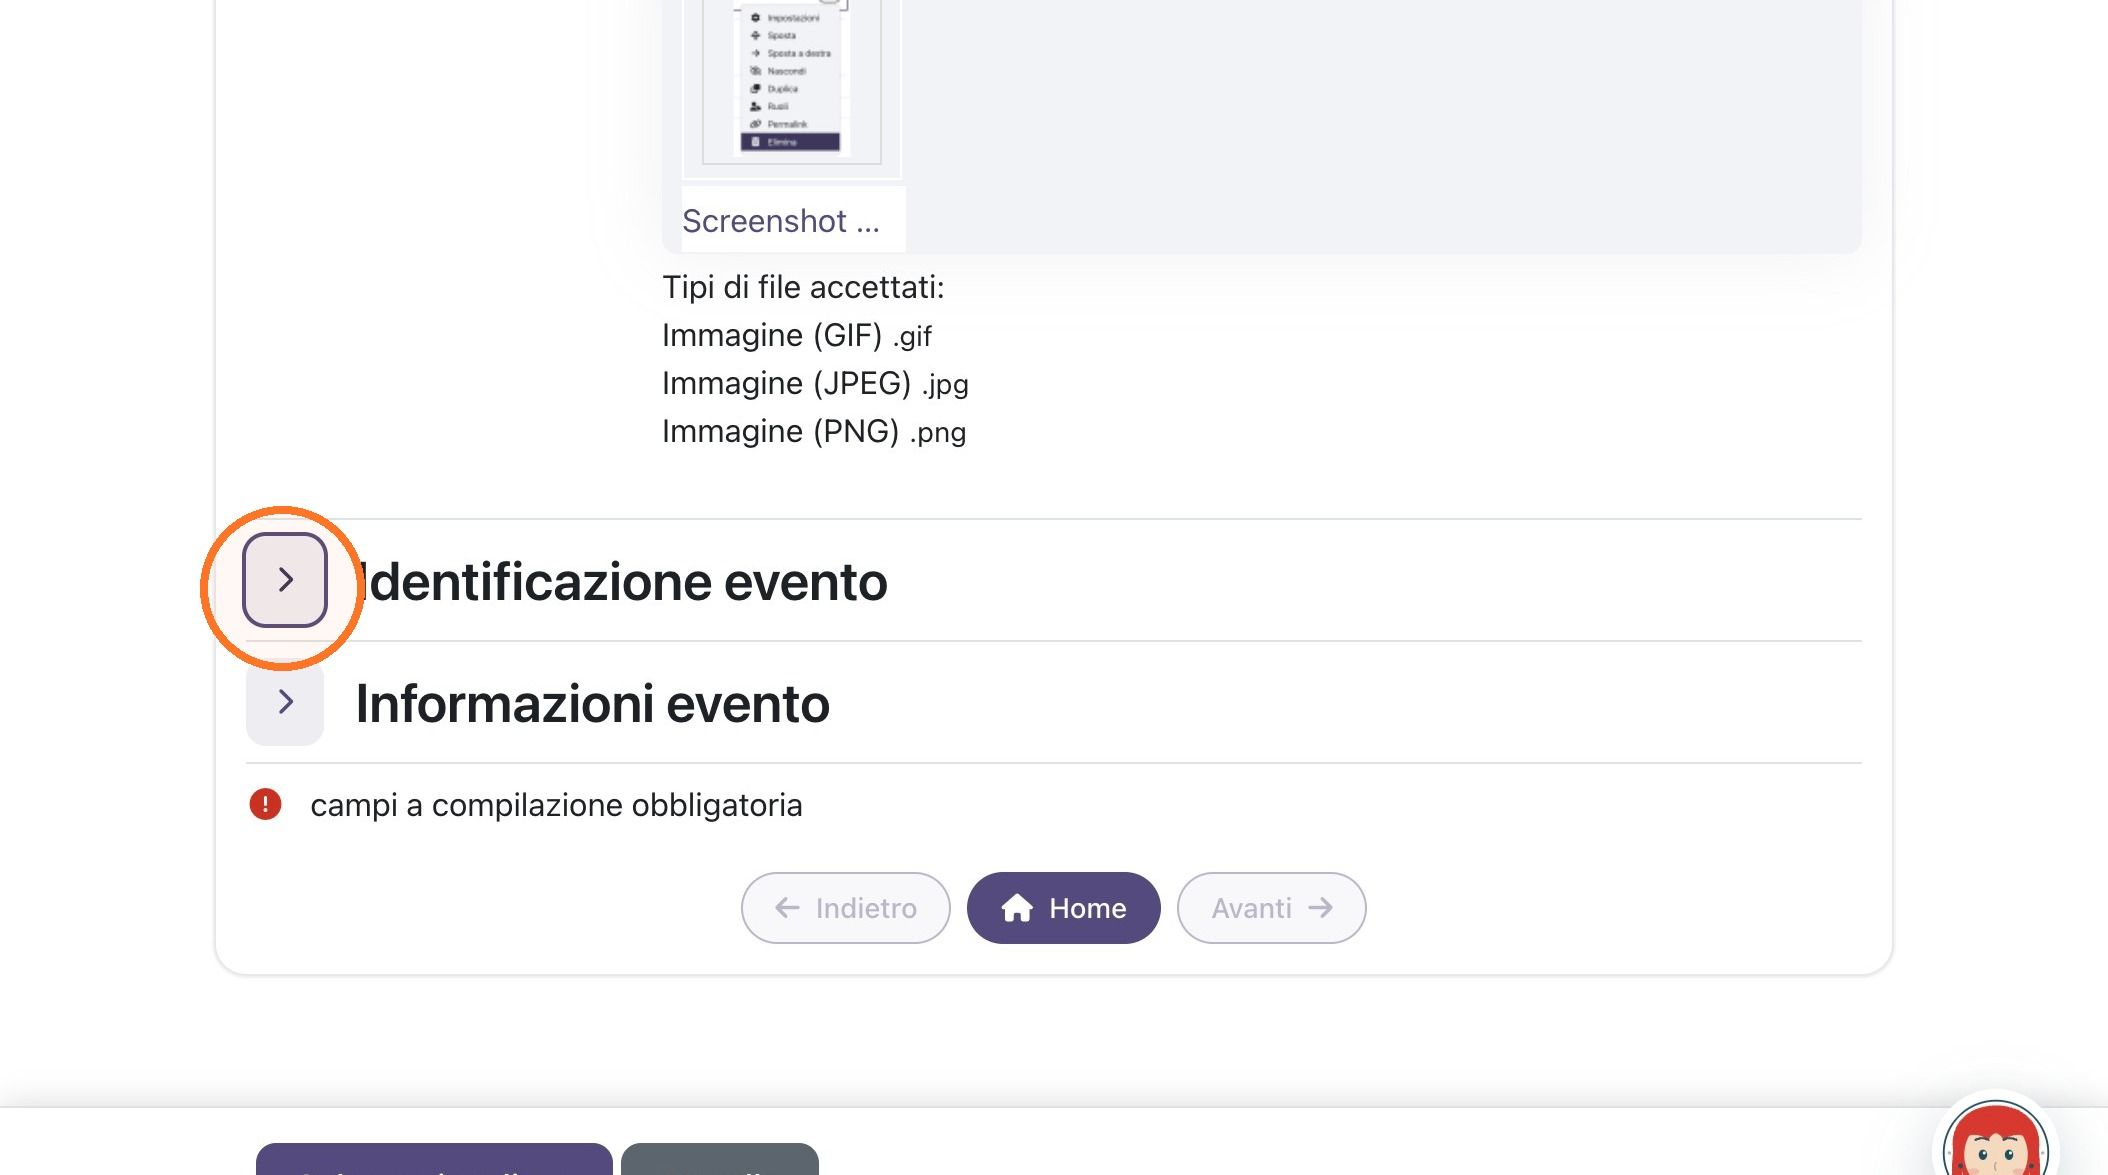Expand the Identificazione evento section chevron
Image resolution: width=2108 pixels, height=1175 pixels.
(x=285, y=580)
